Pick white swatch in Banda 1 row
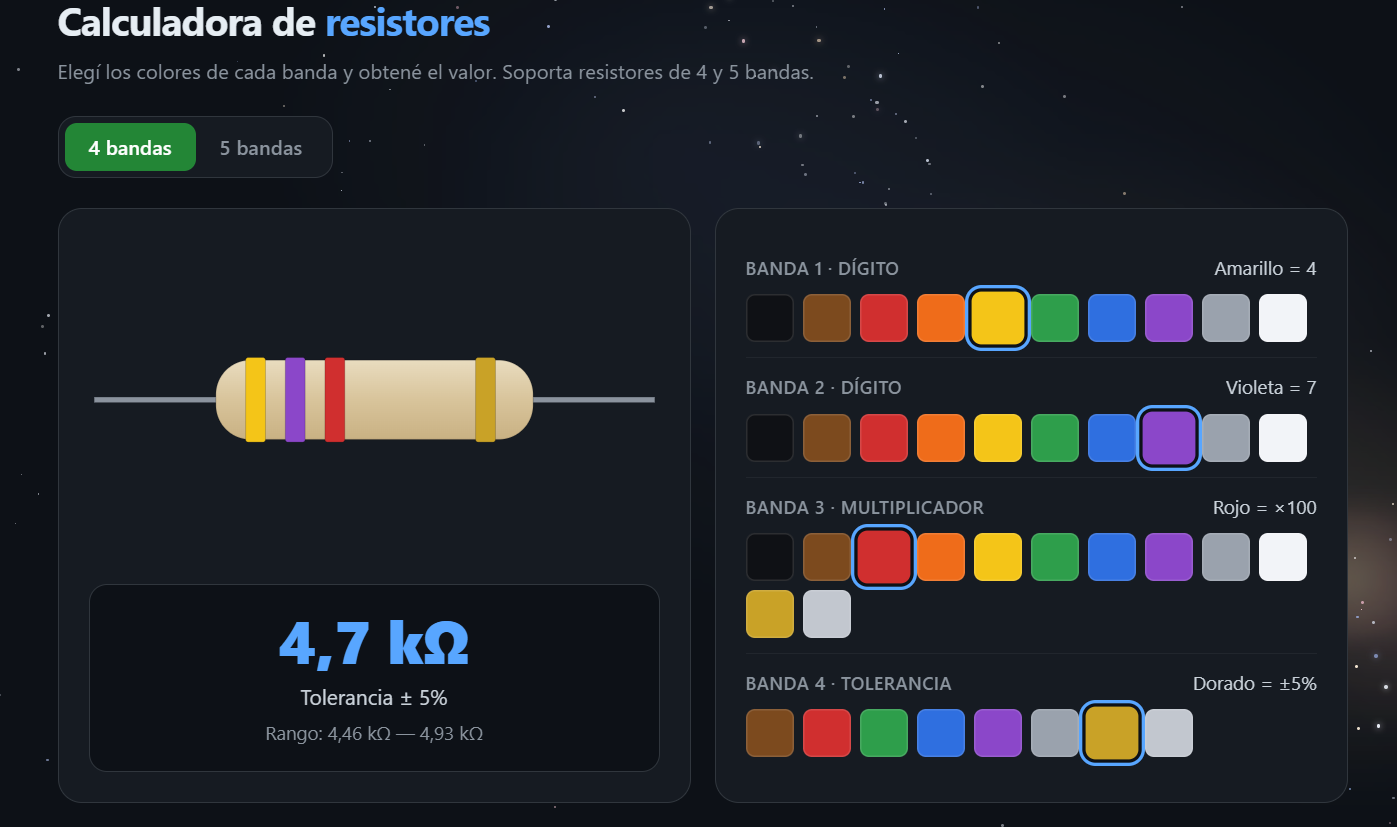Viewport: 1397px width, 827px height. [1283, 318]
